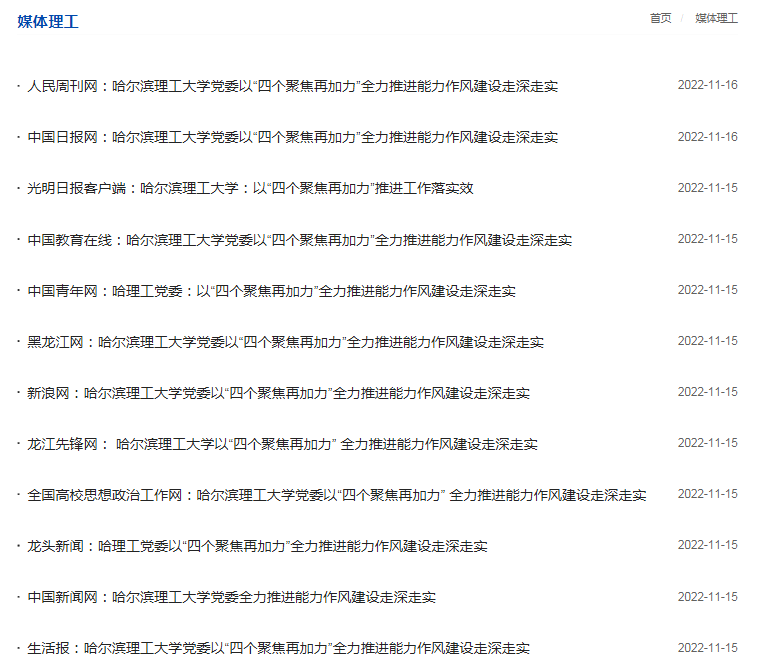Click the 2022-11-16 date beside 人民周刊网
This screenshot has height=668, width=757.
(x=707, y=85)
